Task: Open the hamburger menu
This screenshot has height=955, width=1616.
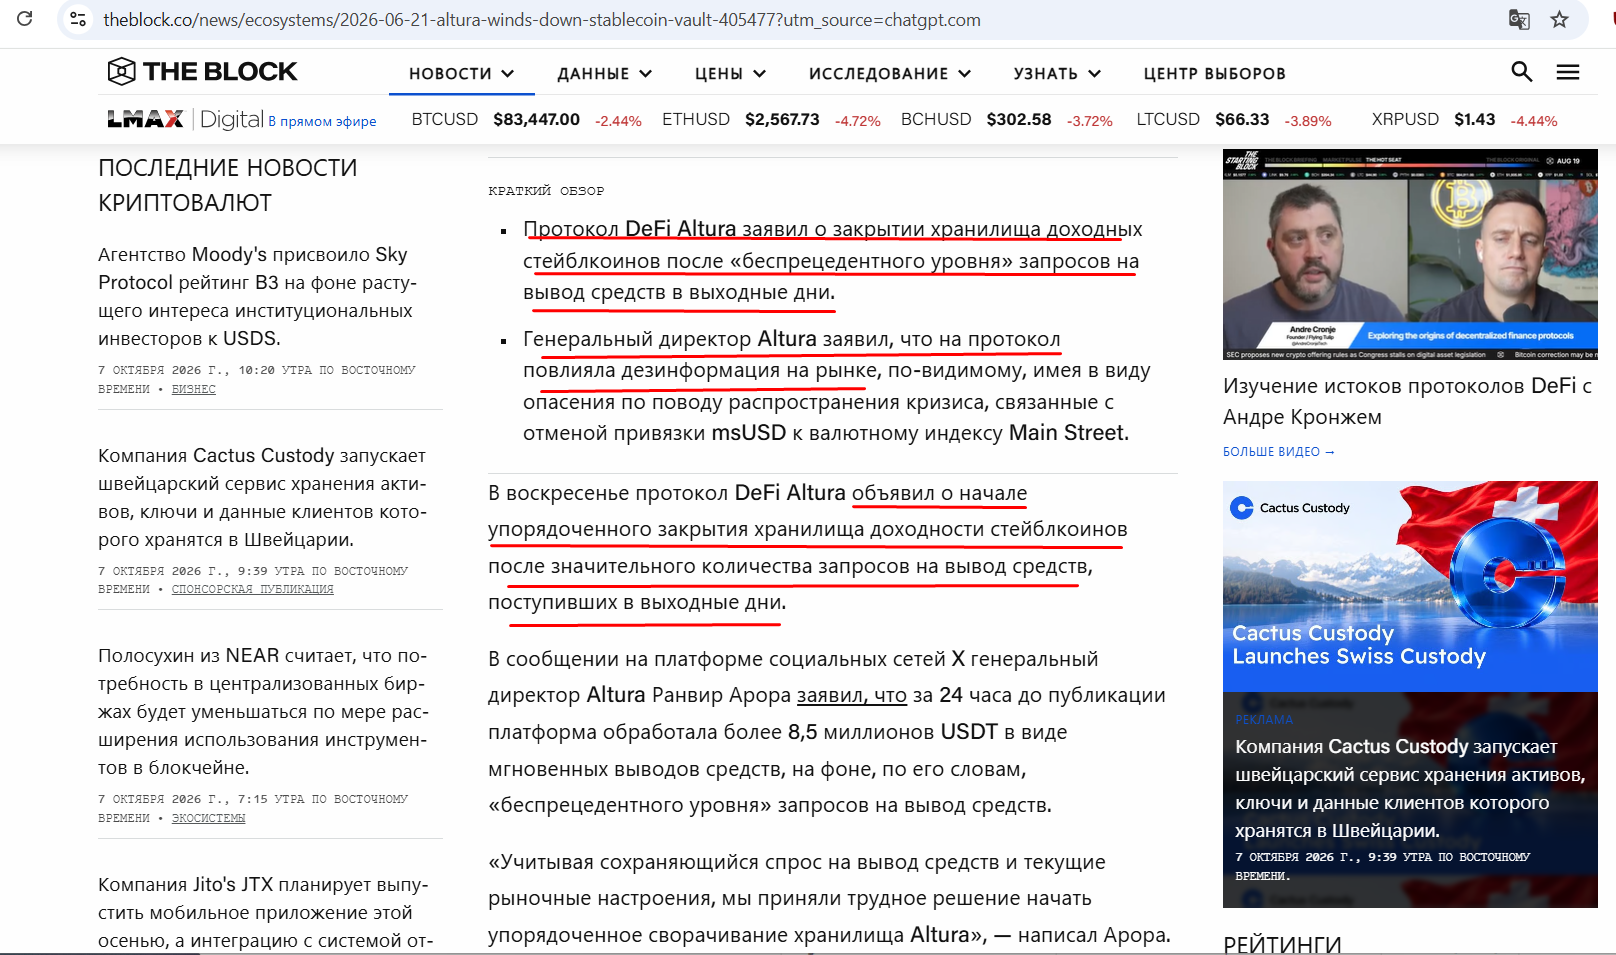Action: (x=1568, y=72)
